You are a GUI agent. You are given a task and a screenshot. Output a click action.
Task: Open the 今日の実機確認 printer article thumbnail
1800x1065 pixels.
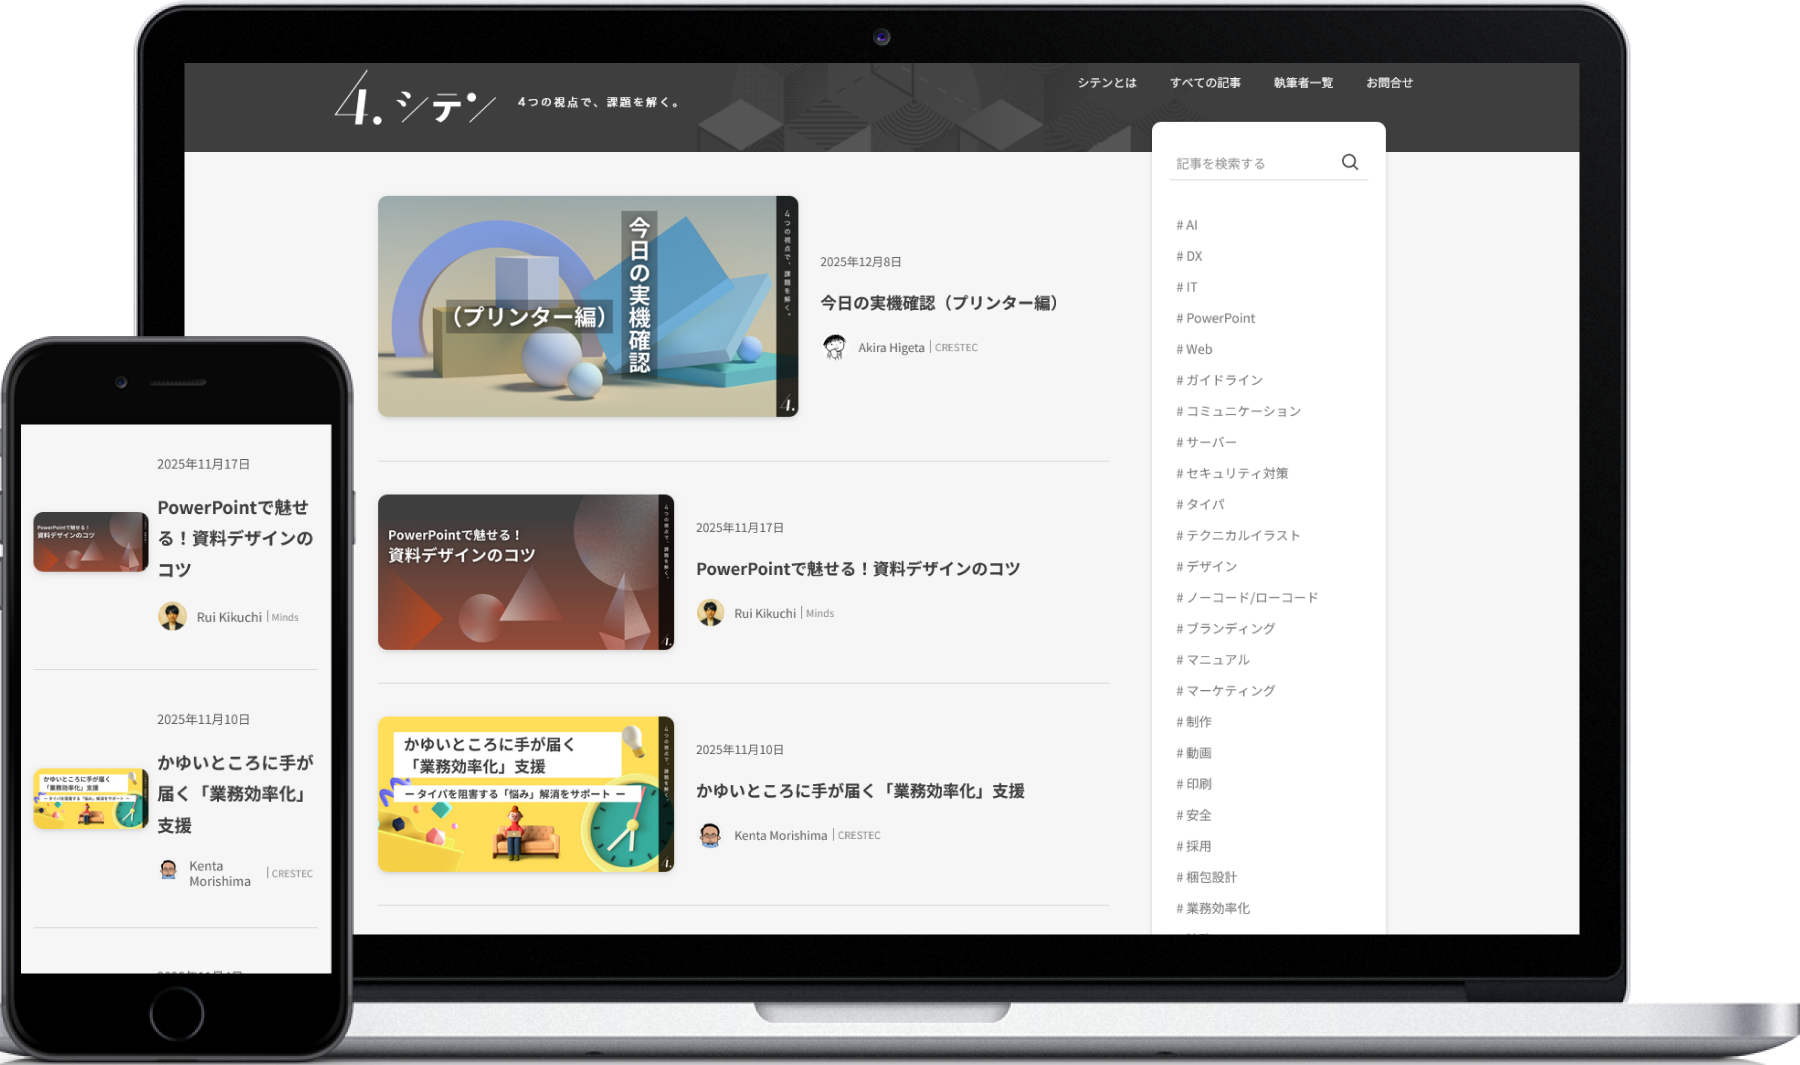pyautogui.click(x=587, y=306)
